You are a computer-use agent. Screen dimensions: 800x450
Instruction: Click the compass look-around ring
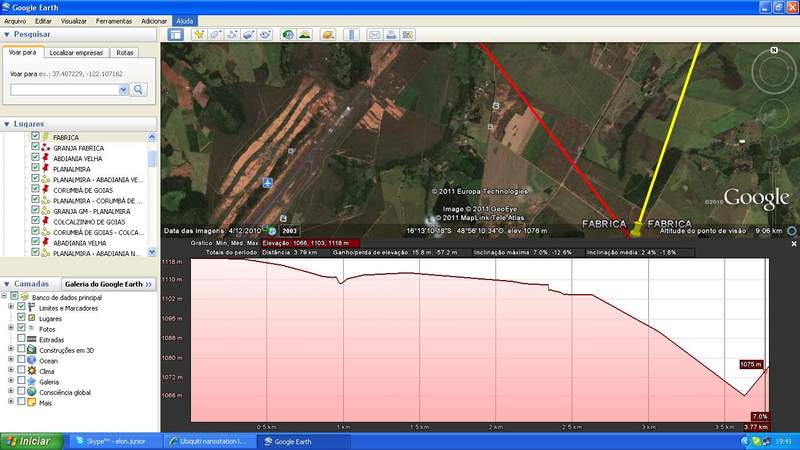click(774, 71)
